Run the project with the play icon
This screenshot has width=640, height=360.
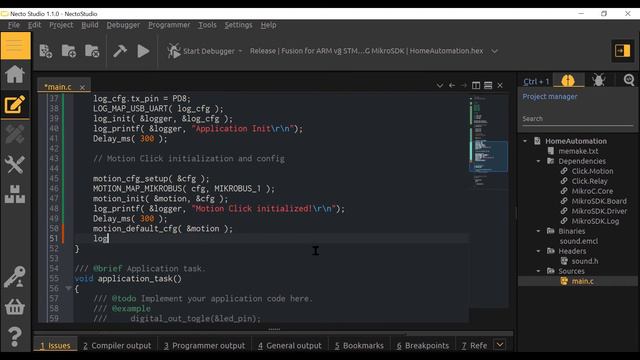[x=143, y=51]
